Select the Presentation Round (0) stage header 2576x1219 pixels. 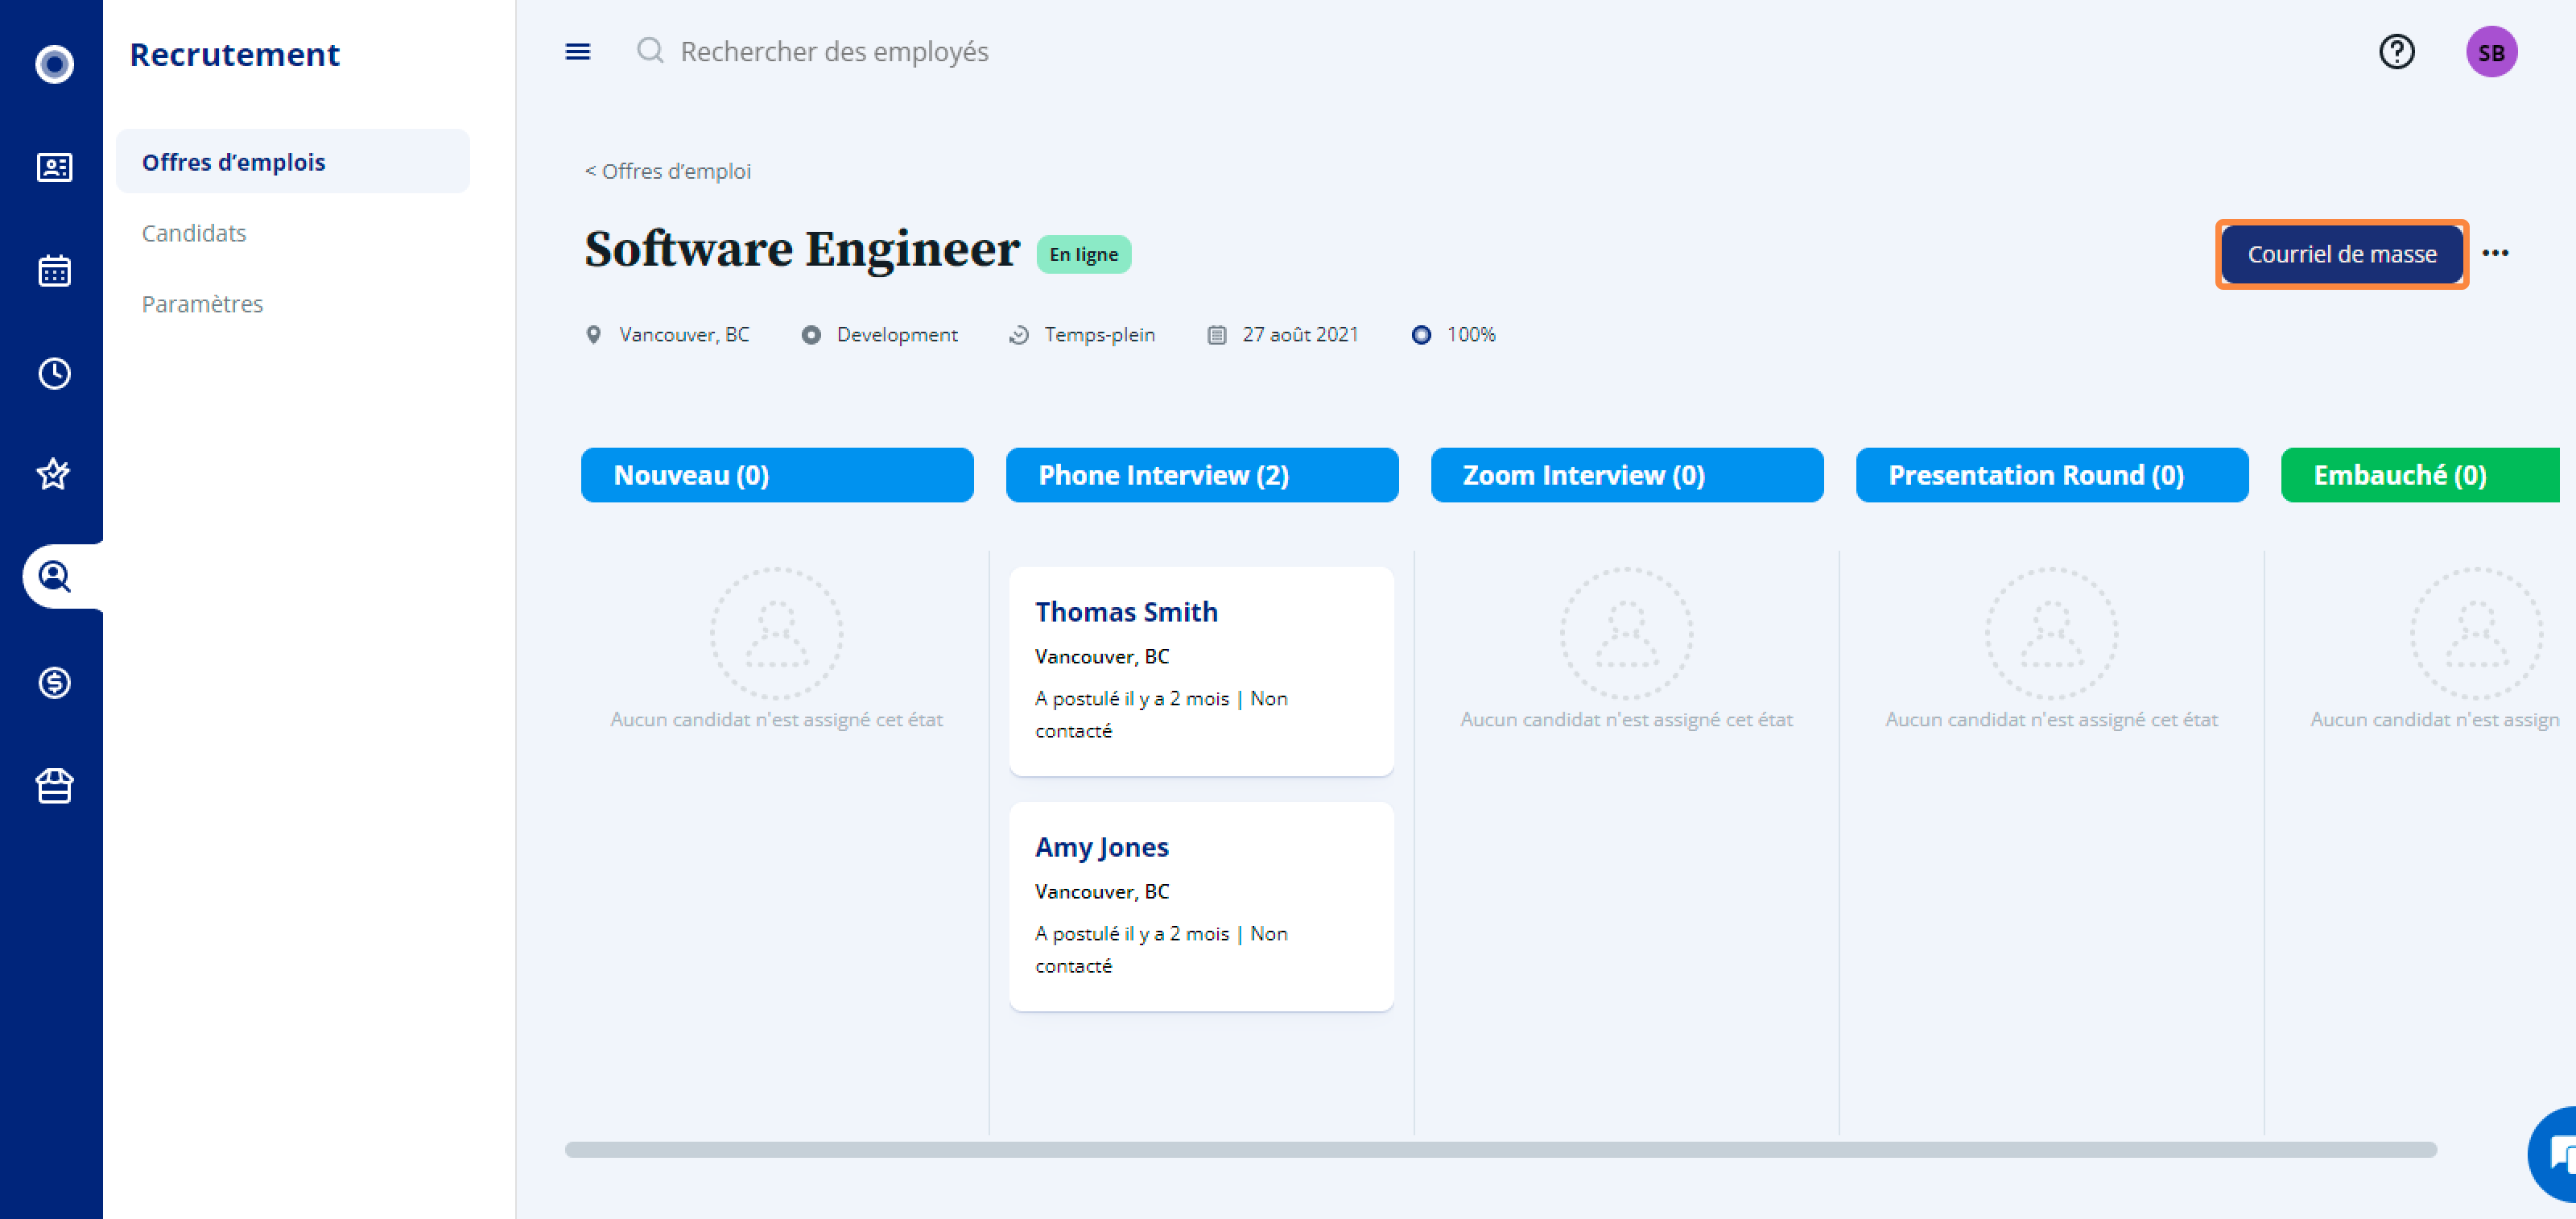coord(2052,475)
